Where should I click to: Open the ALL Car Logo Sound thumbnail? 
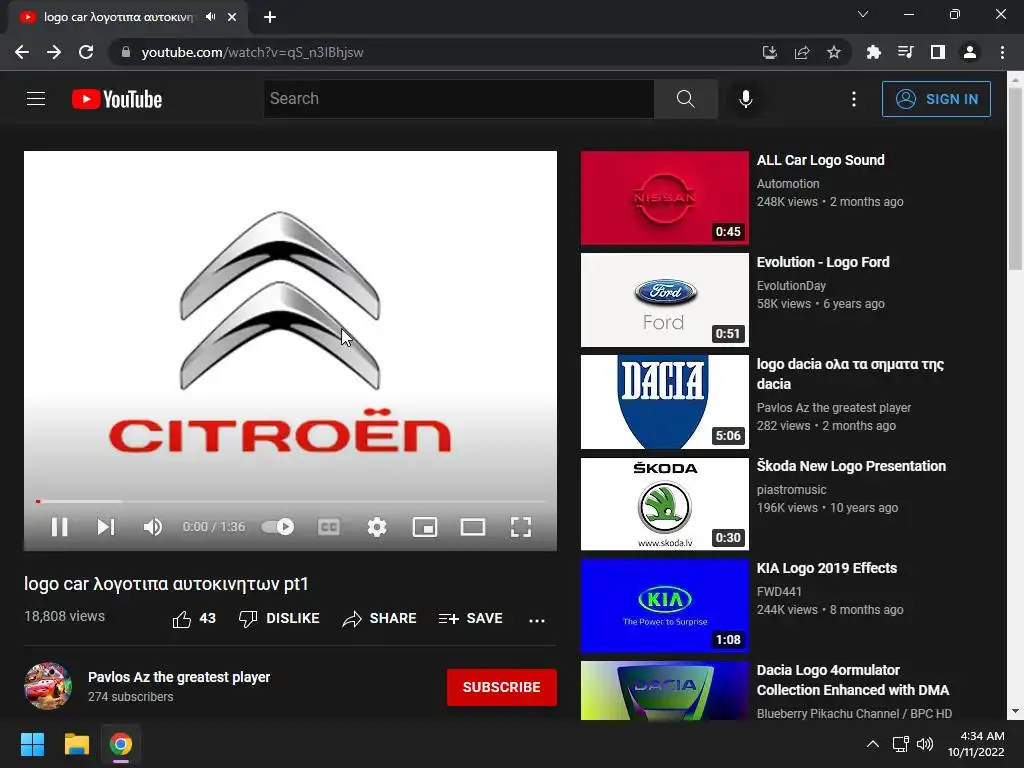665,198
